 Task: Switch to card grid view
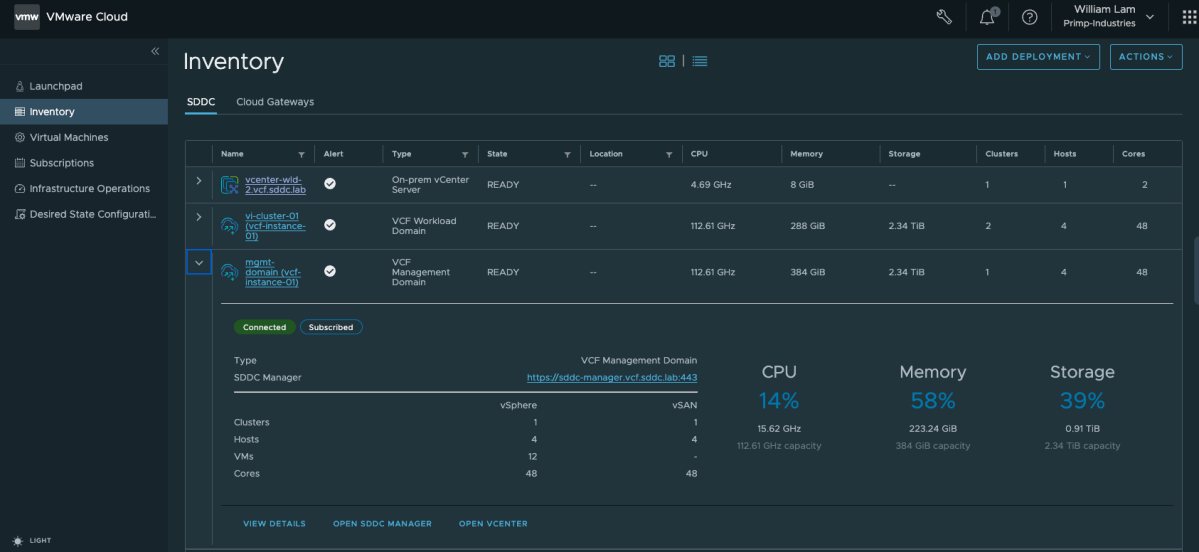point(667,61)
